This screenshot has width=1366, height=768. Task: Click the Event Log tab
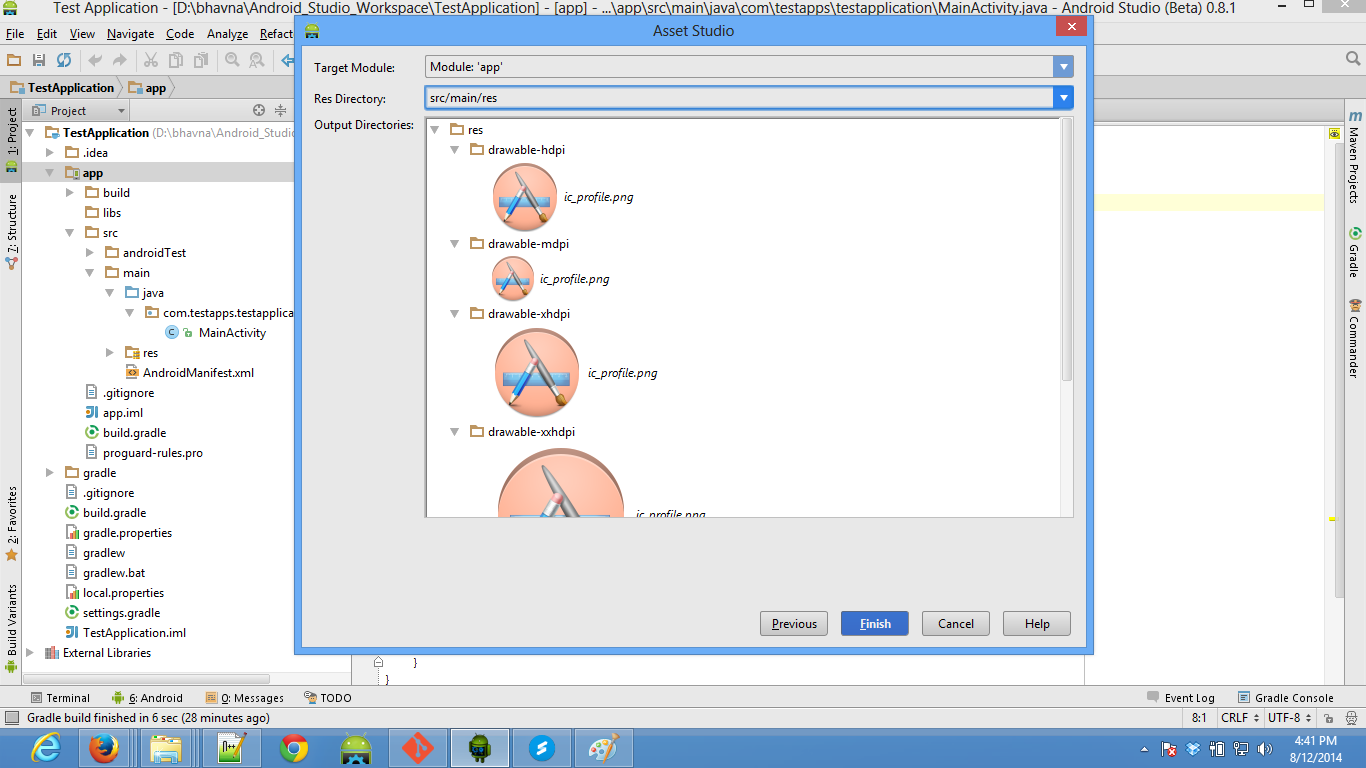(1180, 698)
